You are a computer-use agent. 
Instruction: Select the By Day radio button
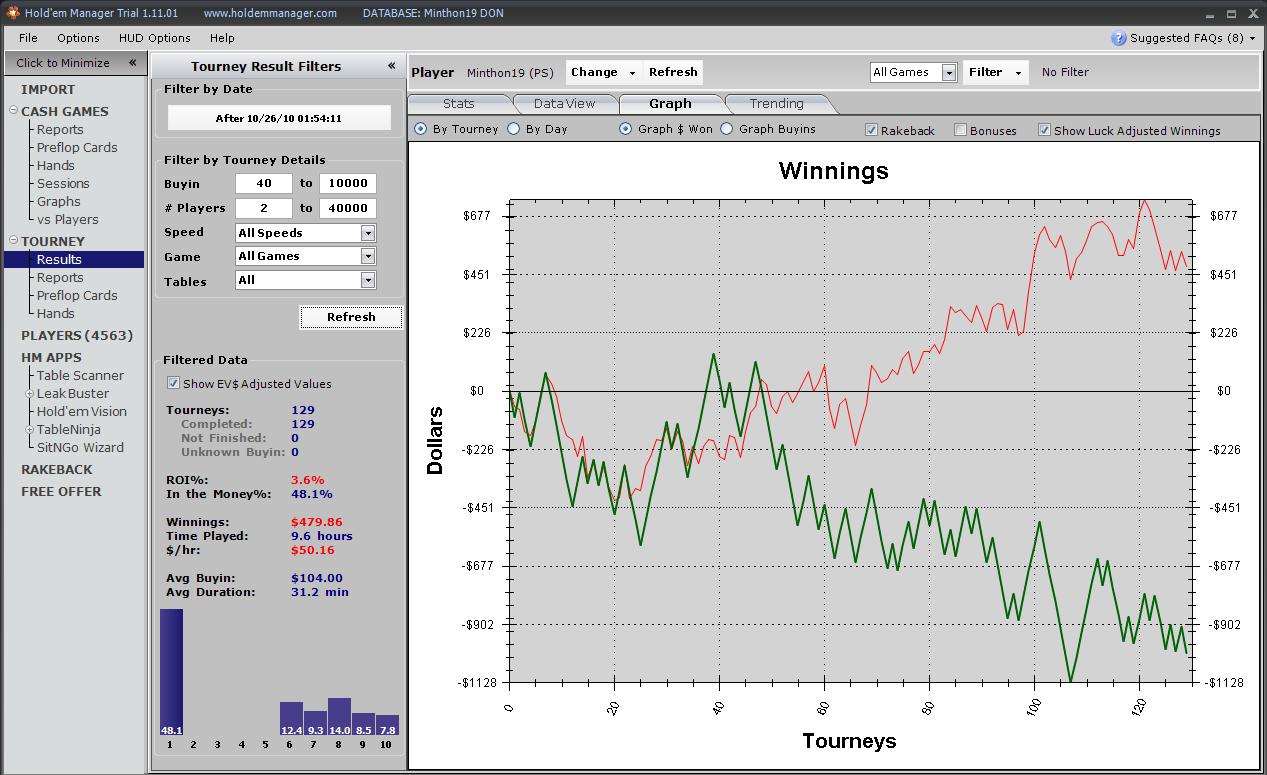tap(514, 129)
